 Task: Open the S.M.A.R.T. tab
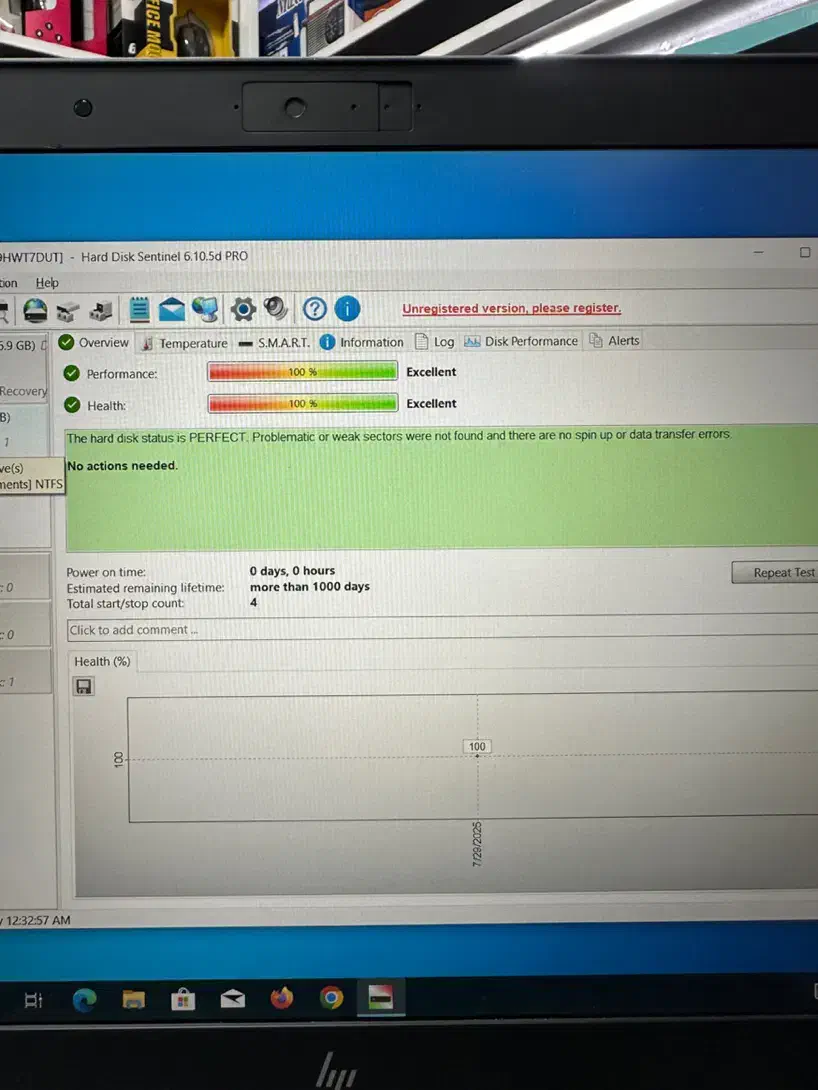274,342
